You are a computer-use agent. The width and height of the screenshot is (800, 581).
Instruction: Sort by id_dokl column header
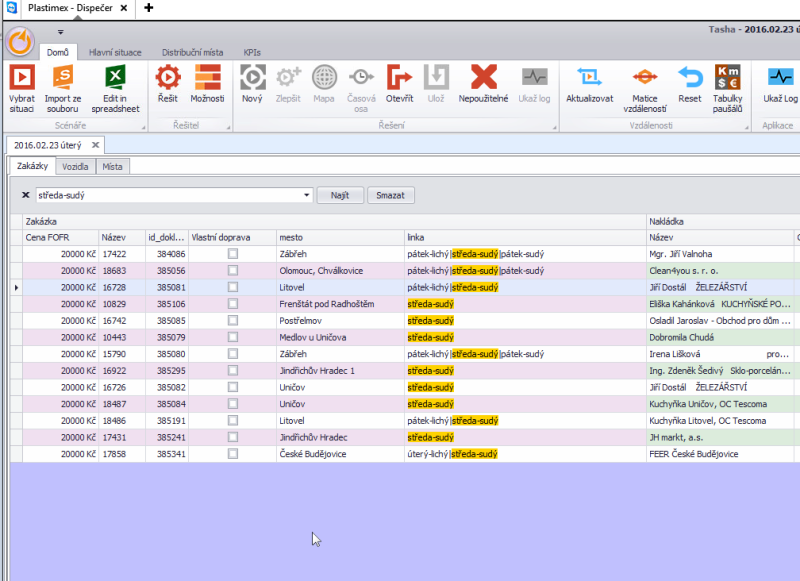(167, 237)
